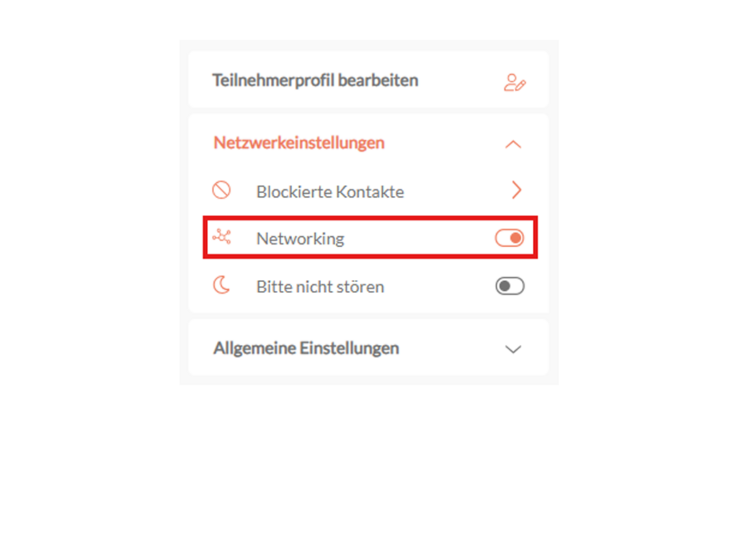Screen dimensions: 730x548
Task: Enable the Bitte nicht stören toggle
Action: 509,286
